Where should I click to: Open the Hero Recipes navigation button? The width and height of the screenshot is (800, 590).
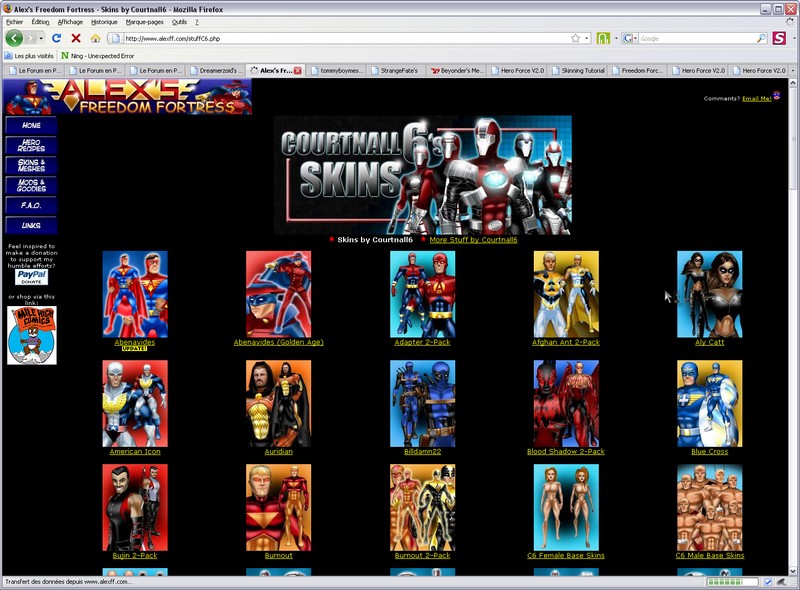tap(31, 145)
